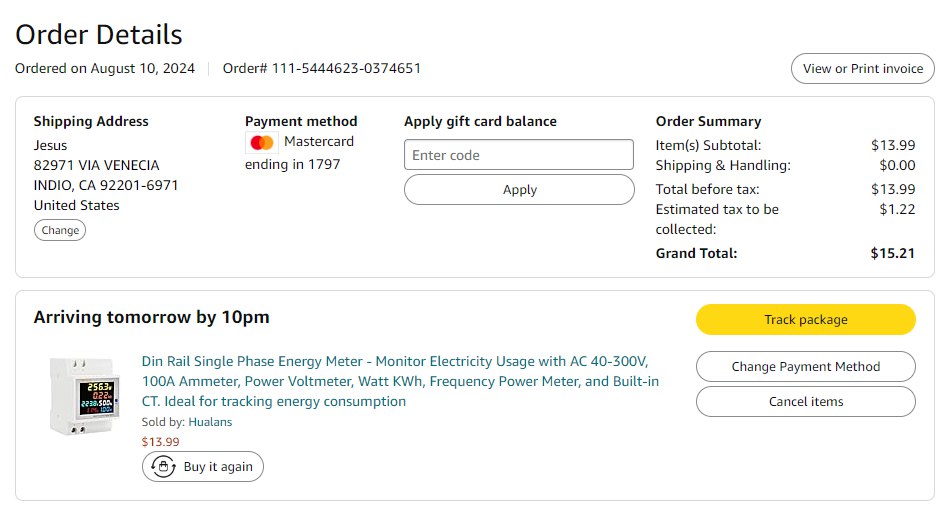Open the Din Rail Energy Meter product link
The image size is (951, 510).
(400, 381)
